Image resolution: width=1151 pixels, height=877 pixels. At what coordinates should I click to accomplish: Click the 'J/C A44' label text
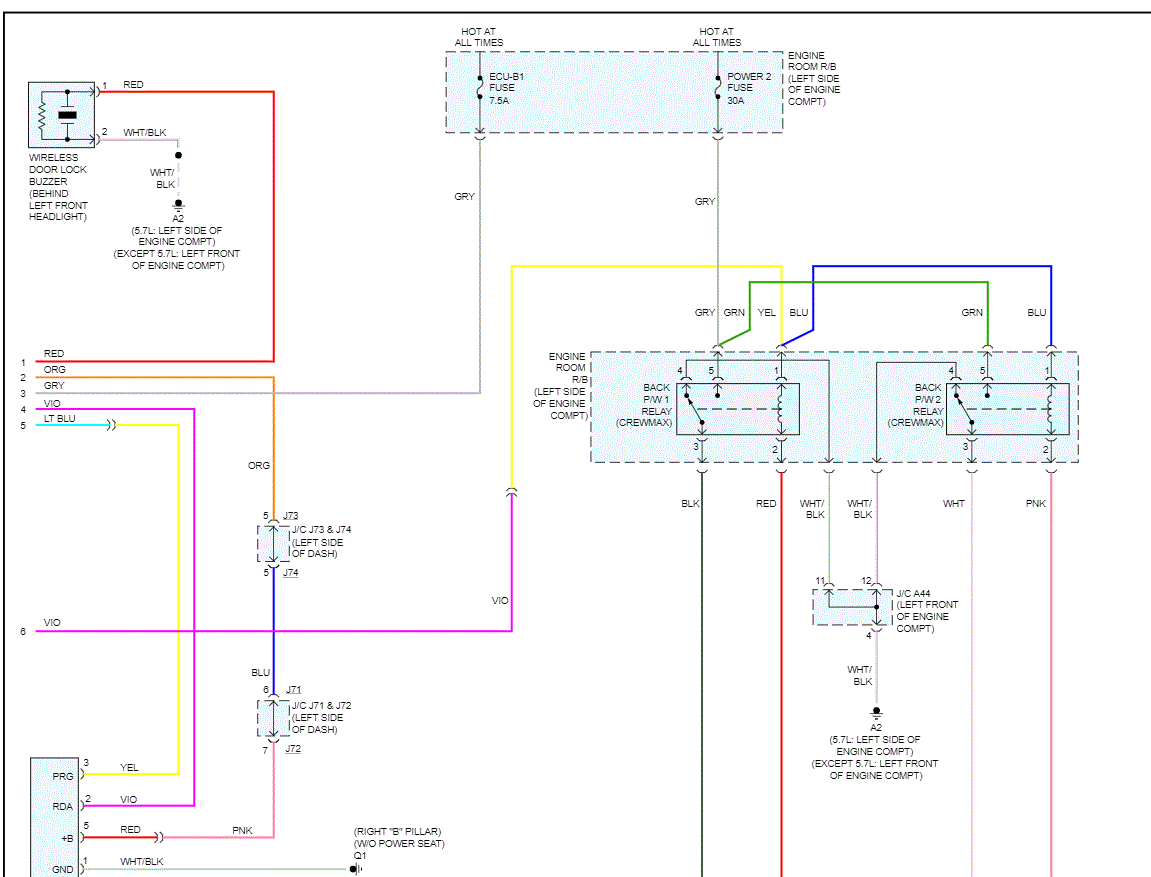[913, 593]
